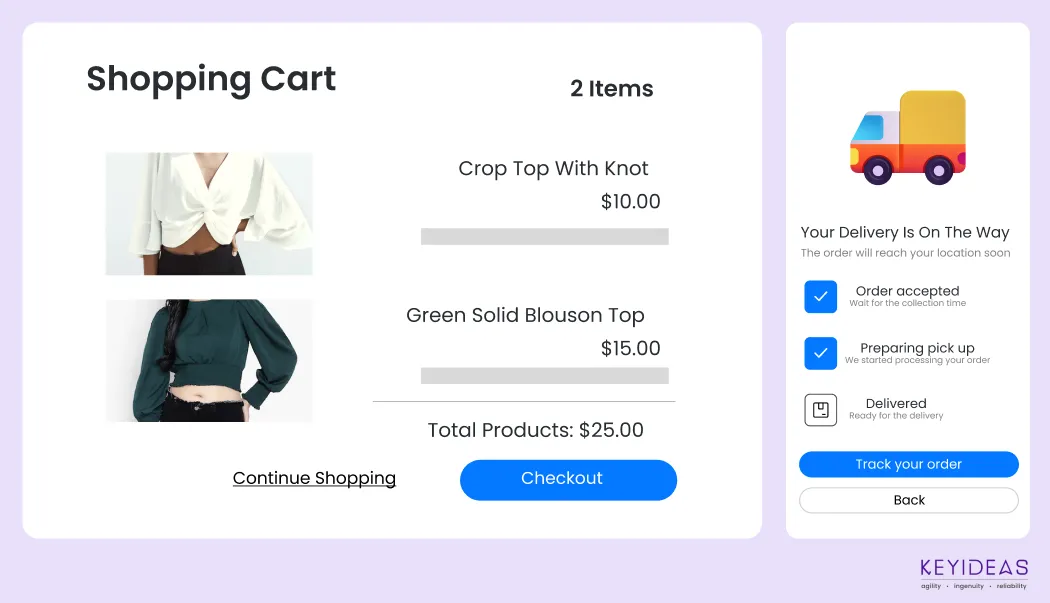Click the Crop Top With Knot title
The height and width of the screenshot is (603, 1050).
point(553,169)
